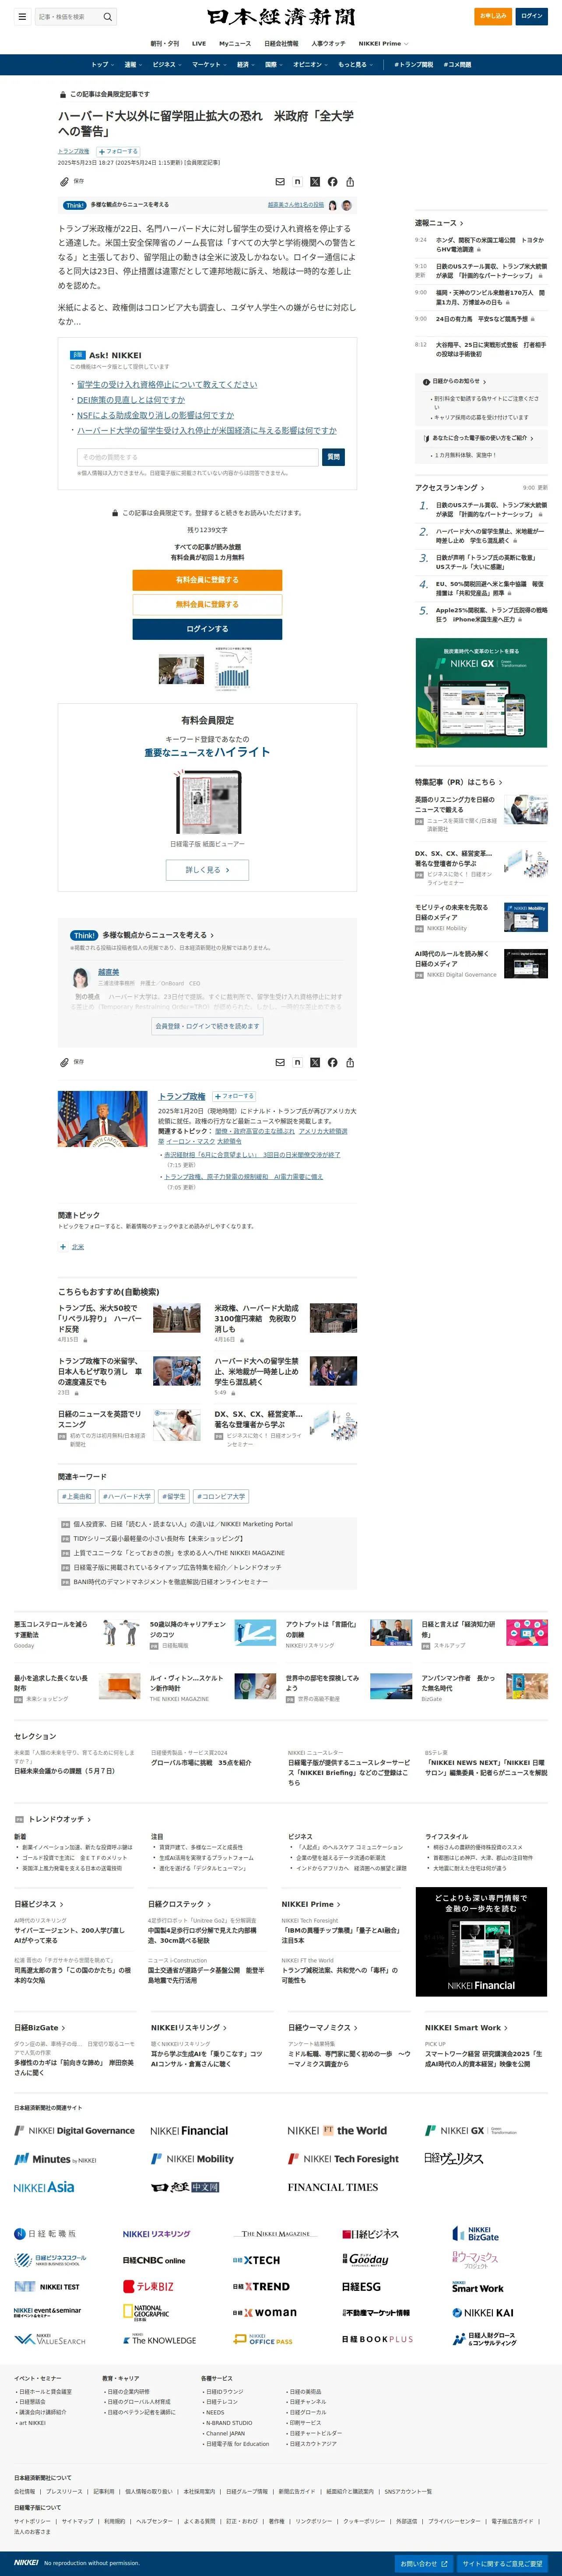Open the 日経xwoman logo link
The image size is (562, 2576).
point(264,2313)
